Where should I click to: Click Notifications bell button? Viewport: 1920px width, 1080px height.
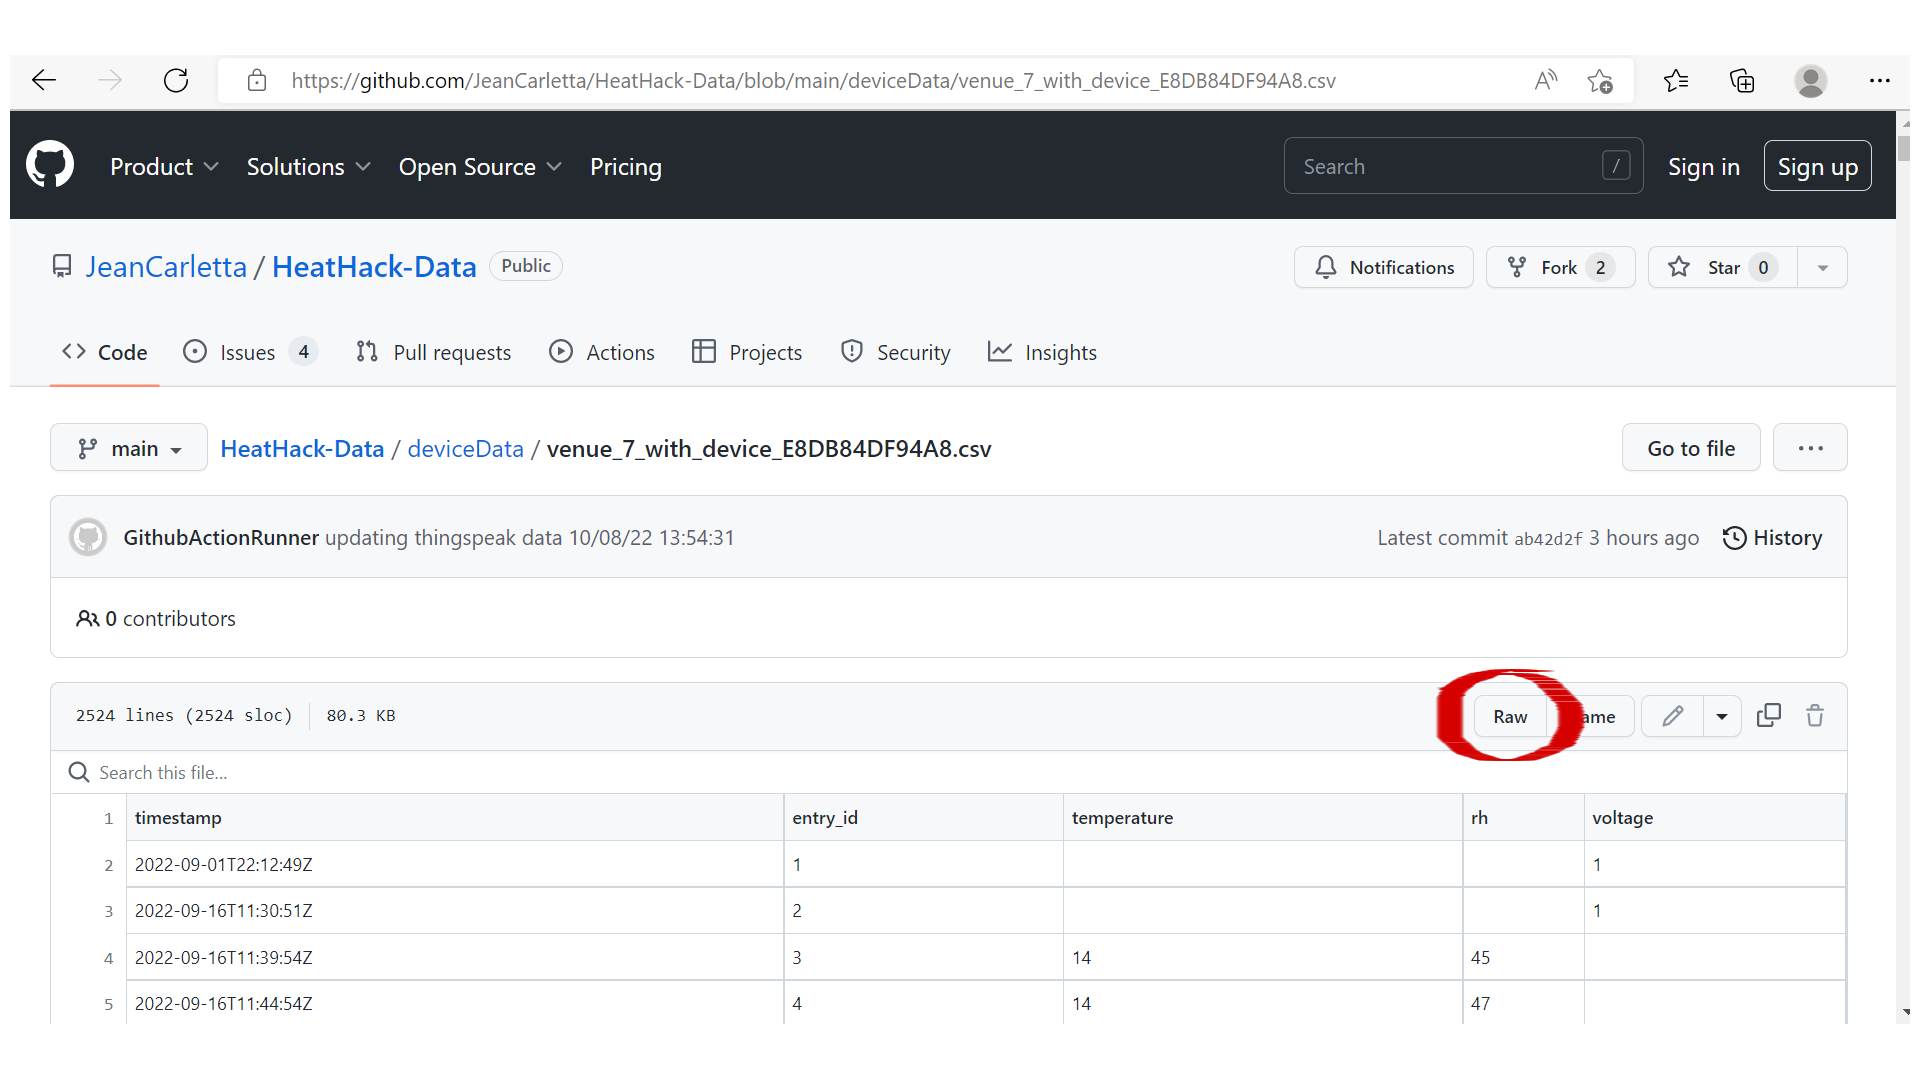(1384, 268)
